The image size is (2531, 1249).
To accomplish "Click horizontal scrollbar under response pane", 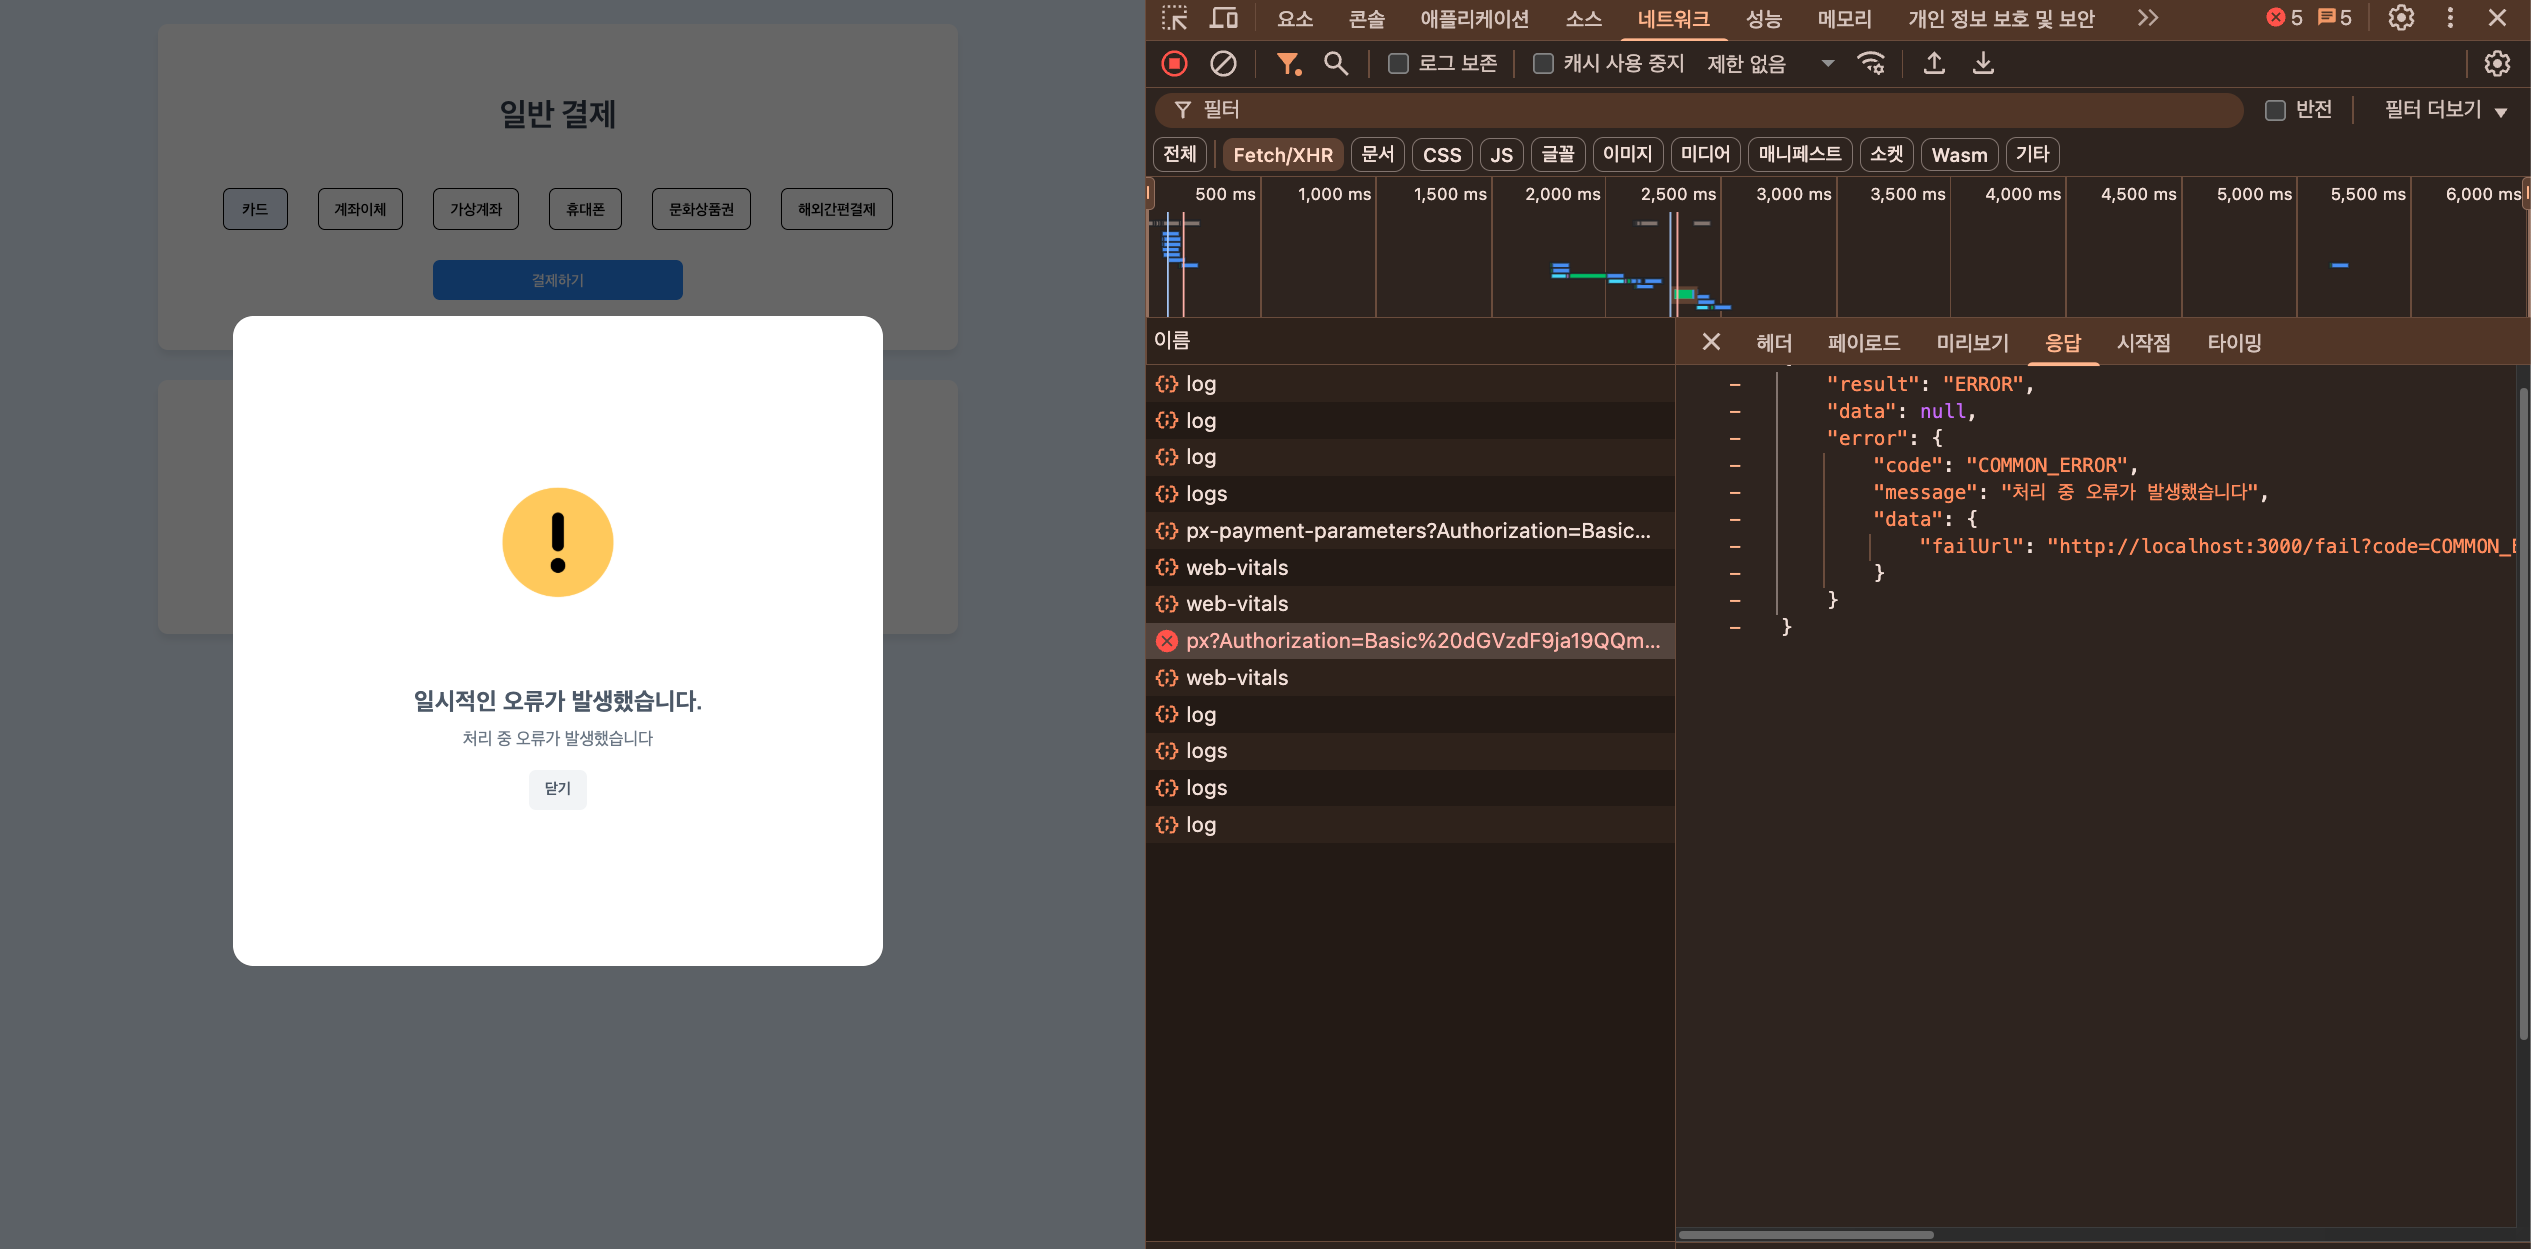I will coord(1806,1234).
